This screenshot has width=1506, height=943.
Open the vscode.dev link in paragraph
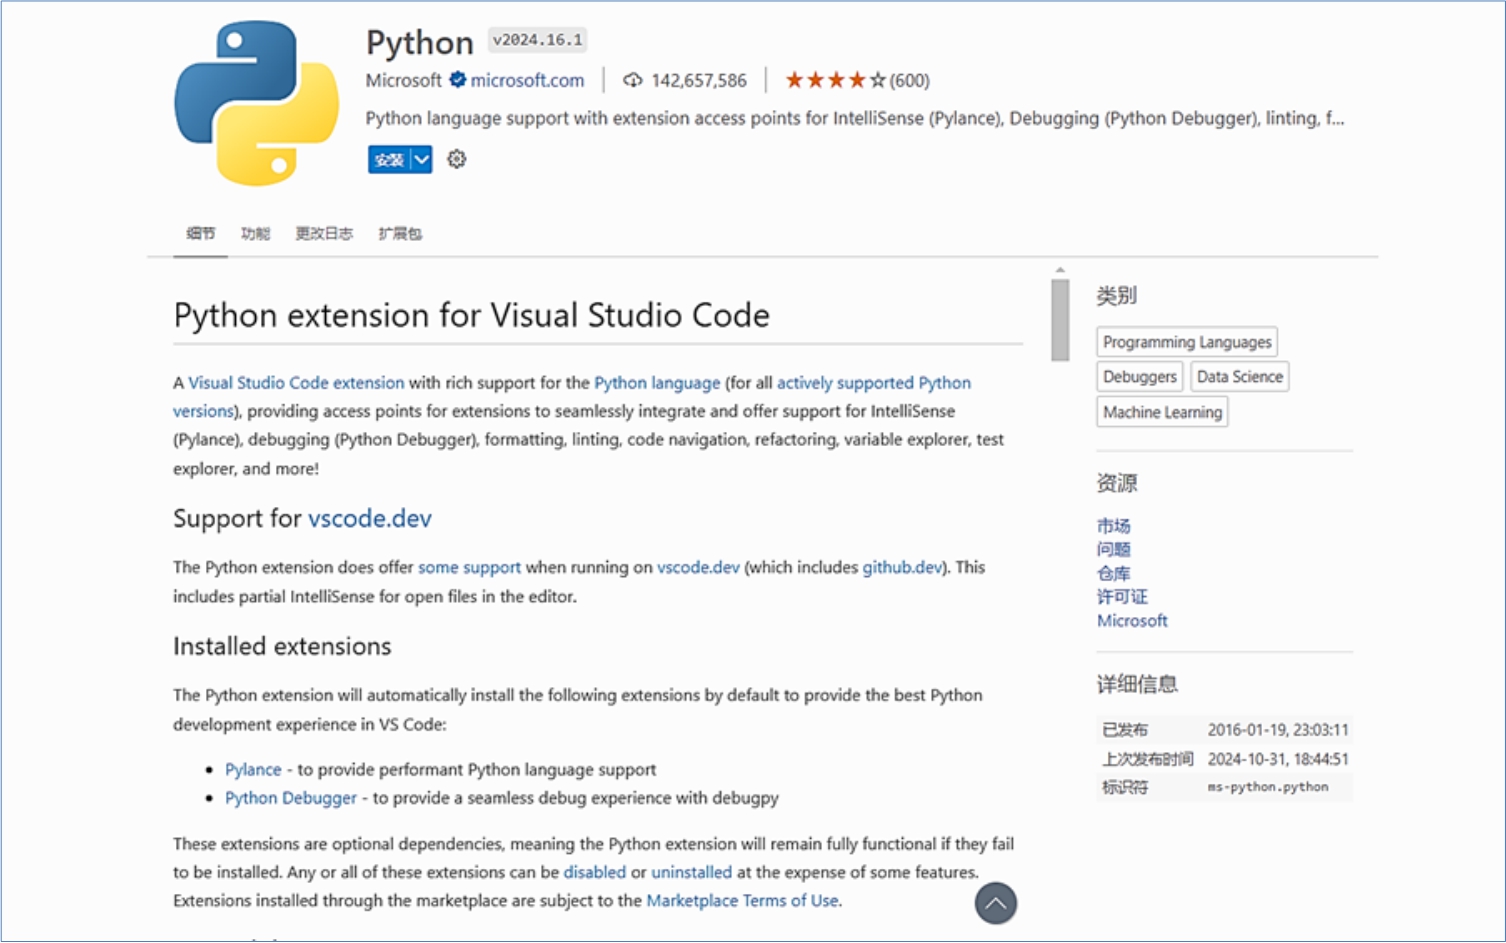(698, 567)
